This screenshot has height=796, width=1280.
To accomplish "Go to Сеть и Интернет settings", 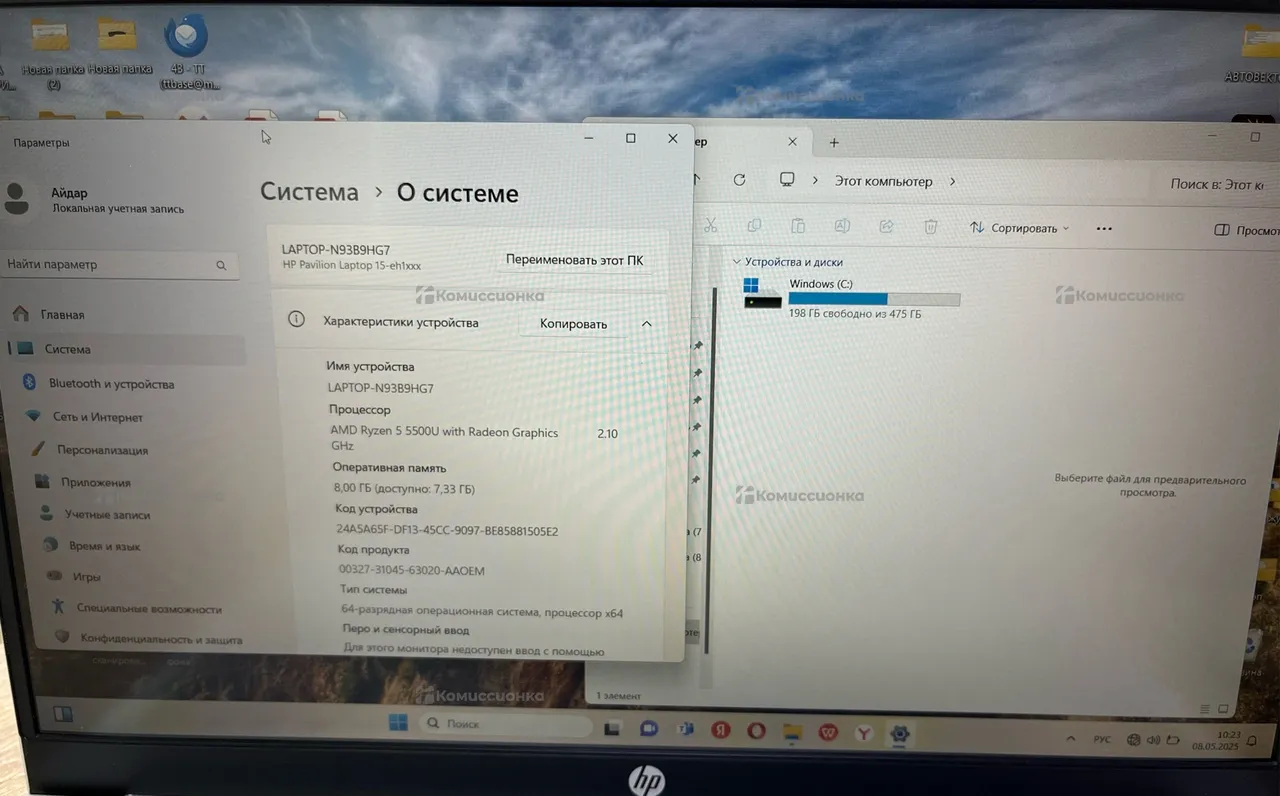I will pyautogui.click(x=97, y=417).
